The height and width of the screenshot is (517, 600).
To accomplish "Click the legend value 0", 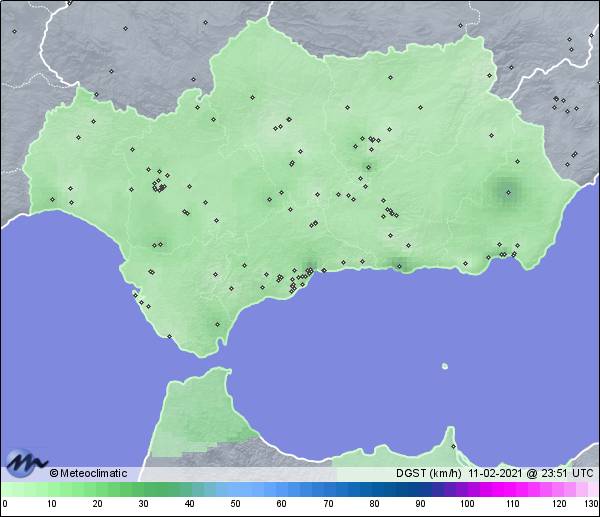I will (x=5, y=504).
